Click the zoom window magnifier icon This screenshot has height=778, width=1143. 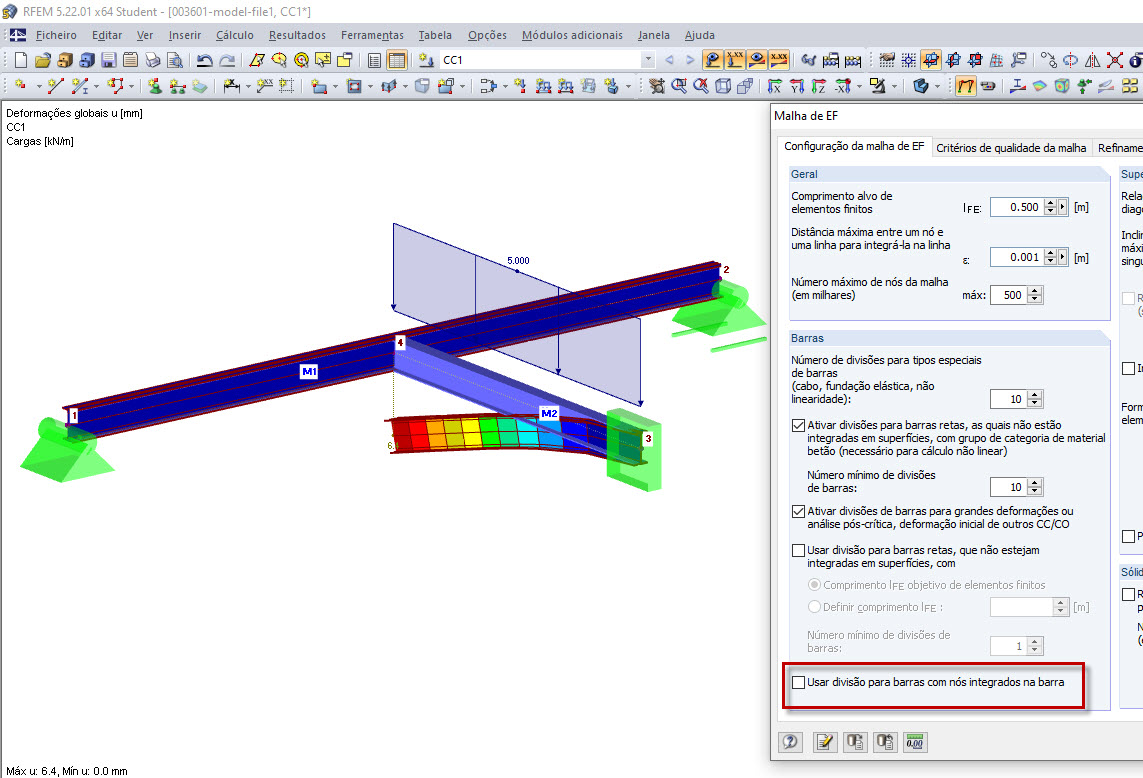pos(679,86)
